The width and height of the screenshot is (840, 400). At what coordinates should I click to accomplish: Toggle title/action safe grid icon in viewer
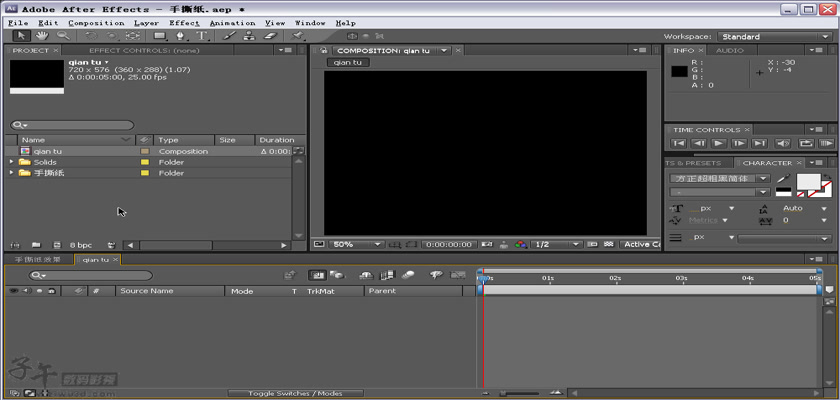[395, 244]
